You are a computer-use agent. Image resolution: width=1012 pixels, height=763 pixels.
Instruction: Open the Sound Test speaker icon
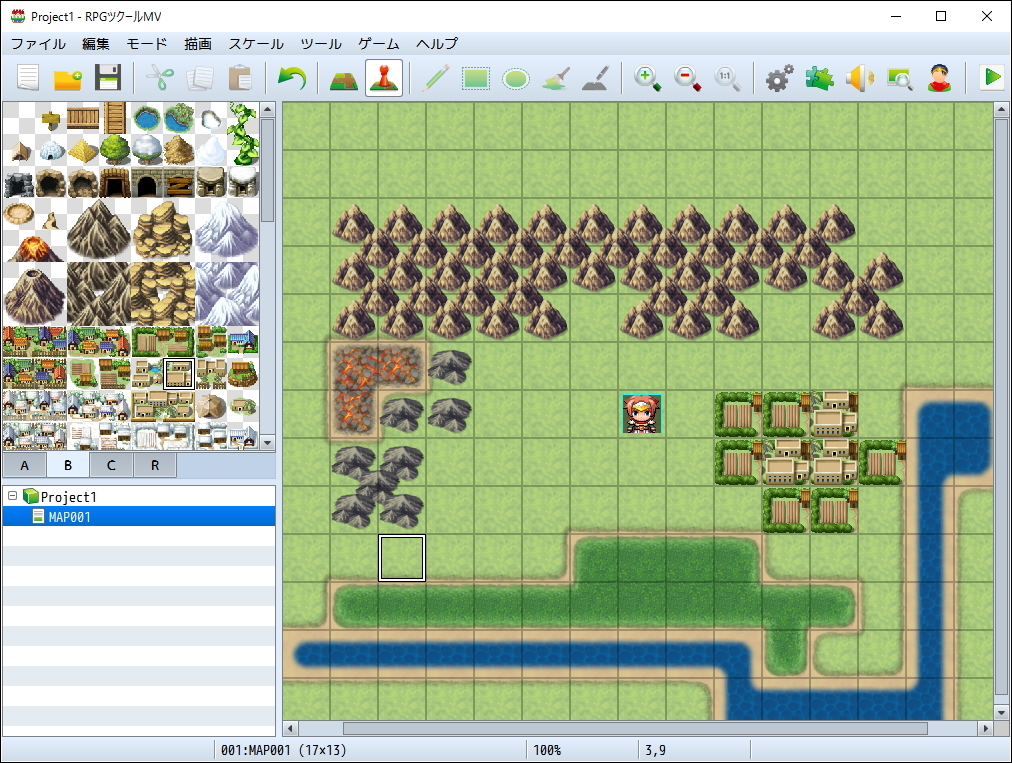[x=860, y=78]
